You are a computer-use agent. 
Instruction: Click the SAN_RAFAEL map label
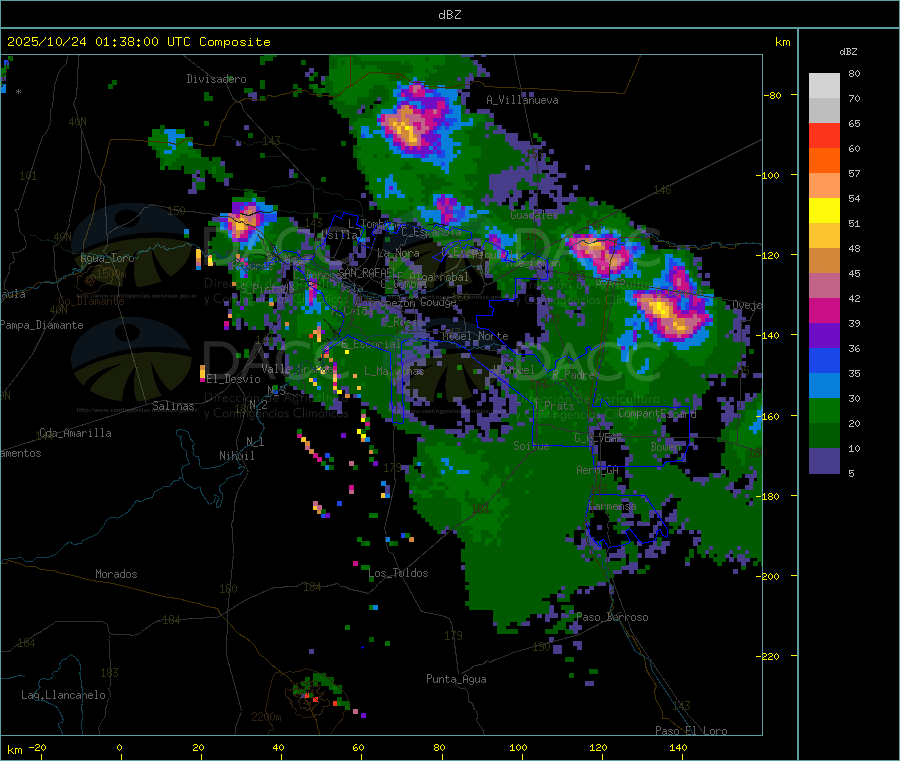click(x=368, y=273)
